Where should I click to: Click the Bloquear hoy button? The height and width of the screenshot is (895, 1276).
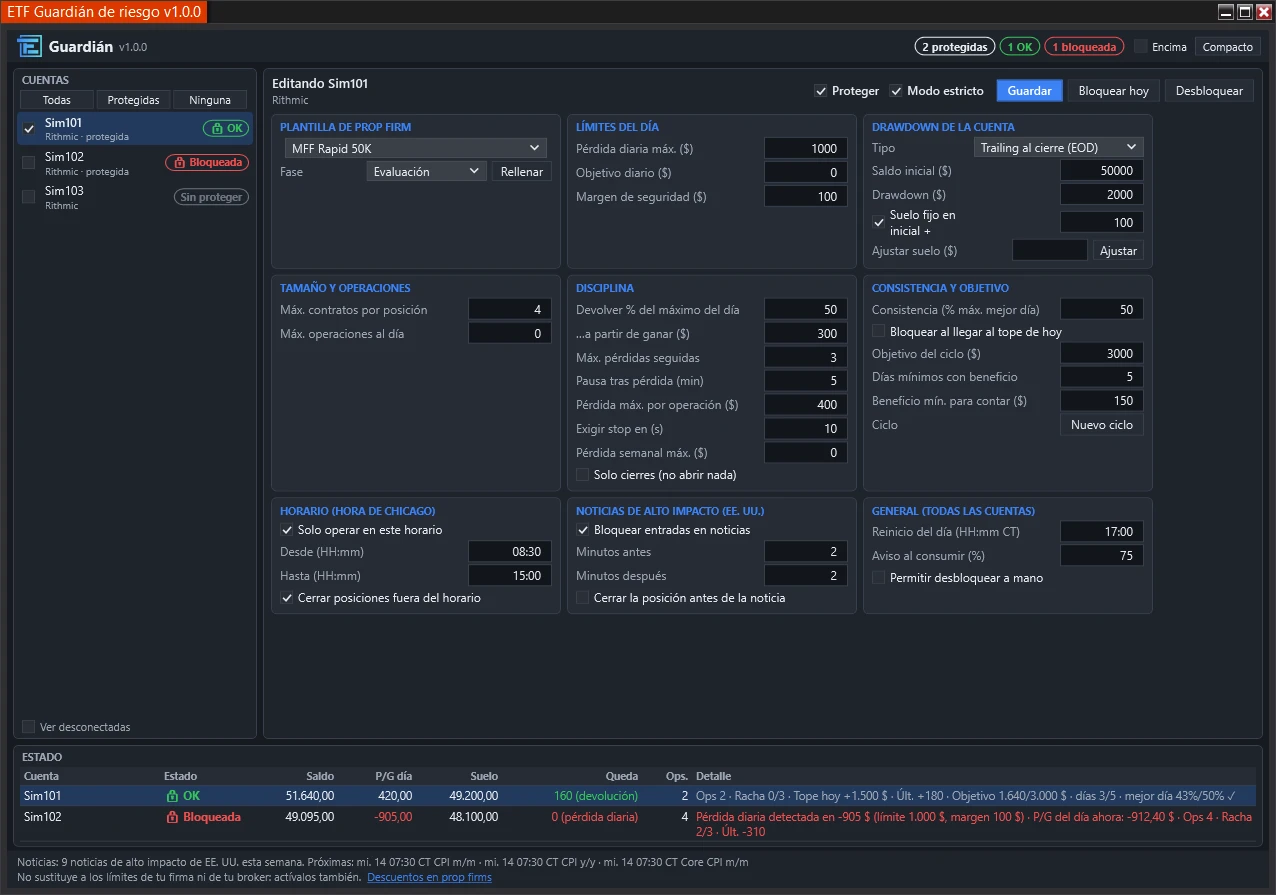[1113, 91]
